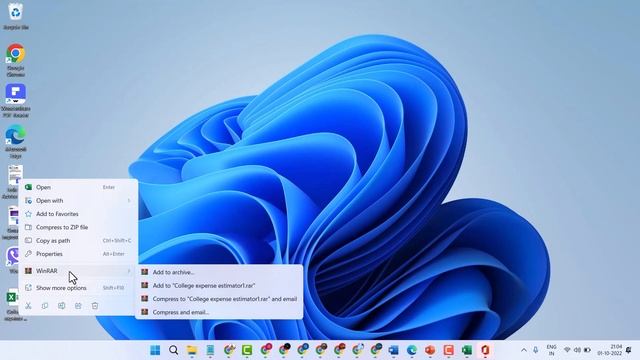640x360 pixels.
Task: Open Word from the taskbar
Action: 393,350
